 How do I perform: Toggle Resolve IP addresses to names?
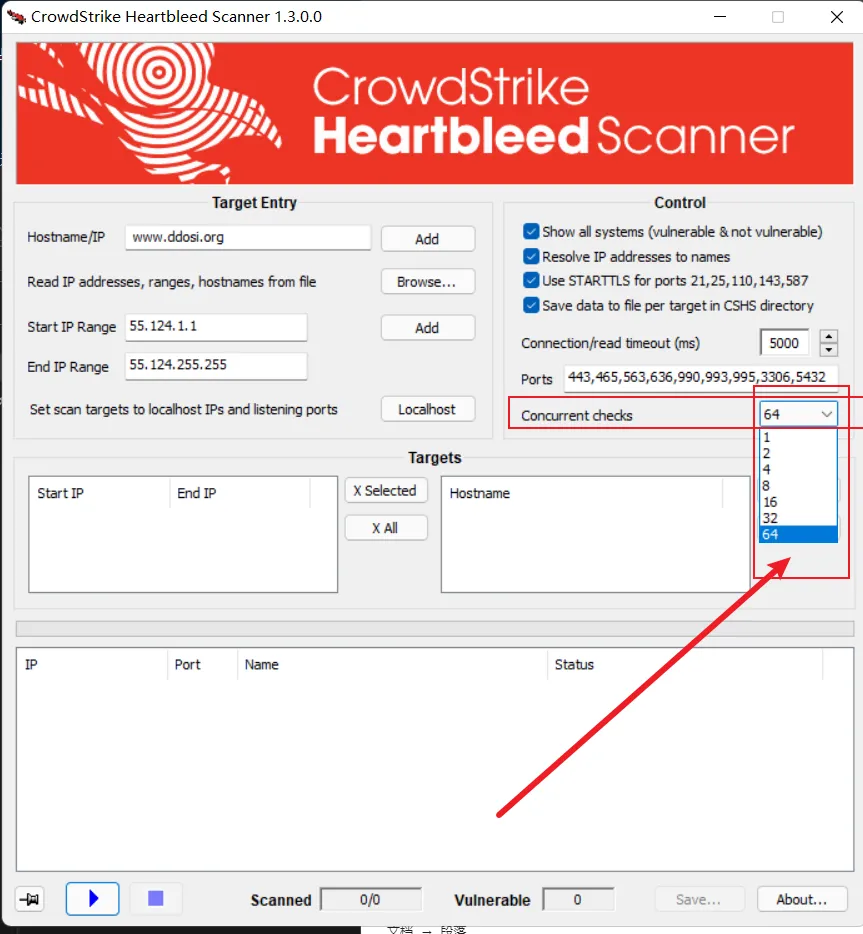pyautogui.click(x=531, y=256)
